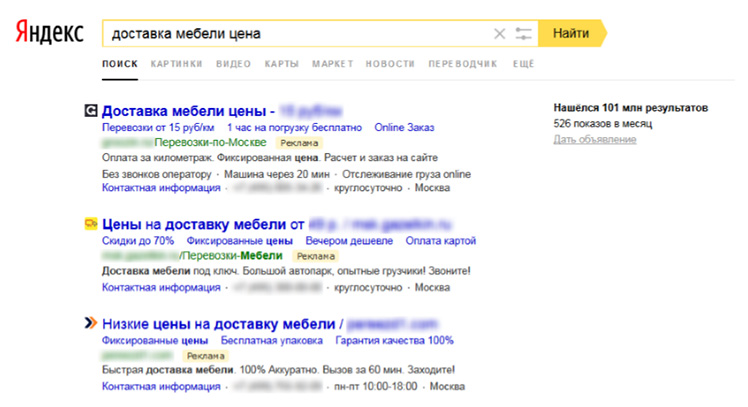748x407 pixels.
Task: Open Контактная информация of first ad
Action: pyautogui.click(x=161, y=188)
